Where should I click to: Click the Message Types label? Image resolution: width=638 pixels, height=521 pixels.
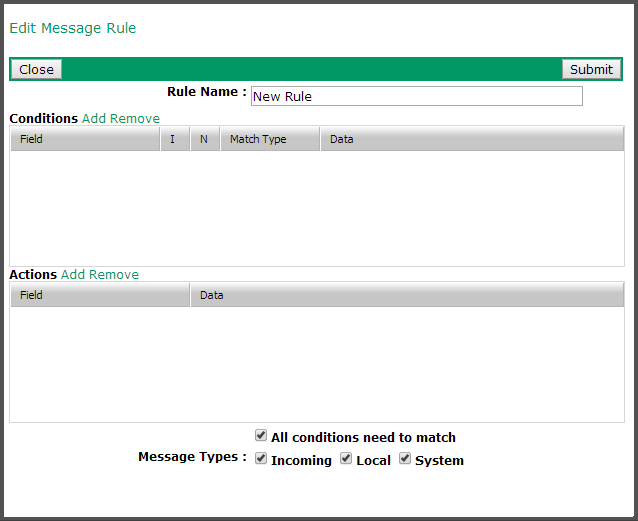192,457
